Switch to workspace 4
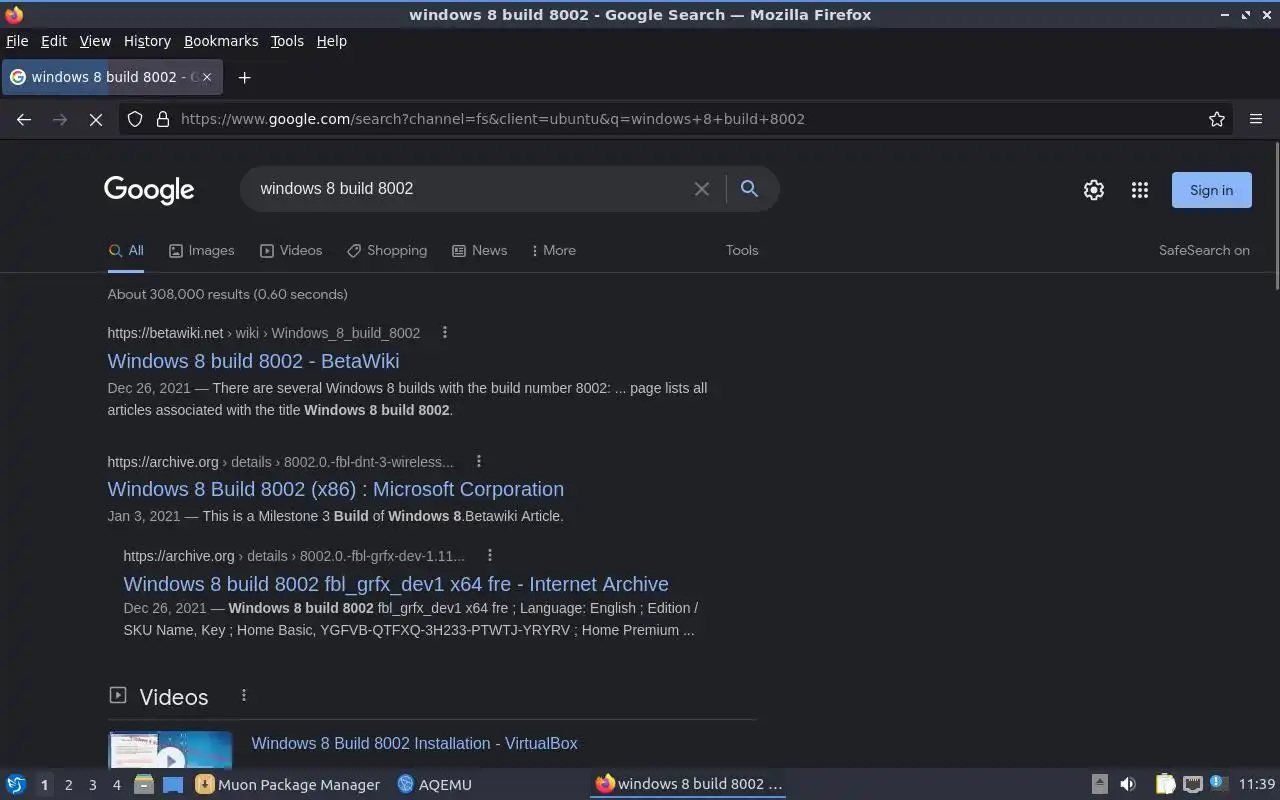 click(116, 785)
